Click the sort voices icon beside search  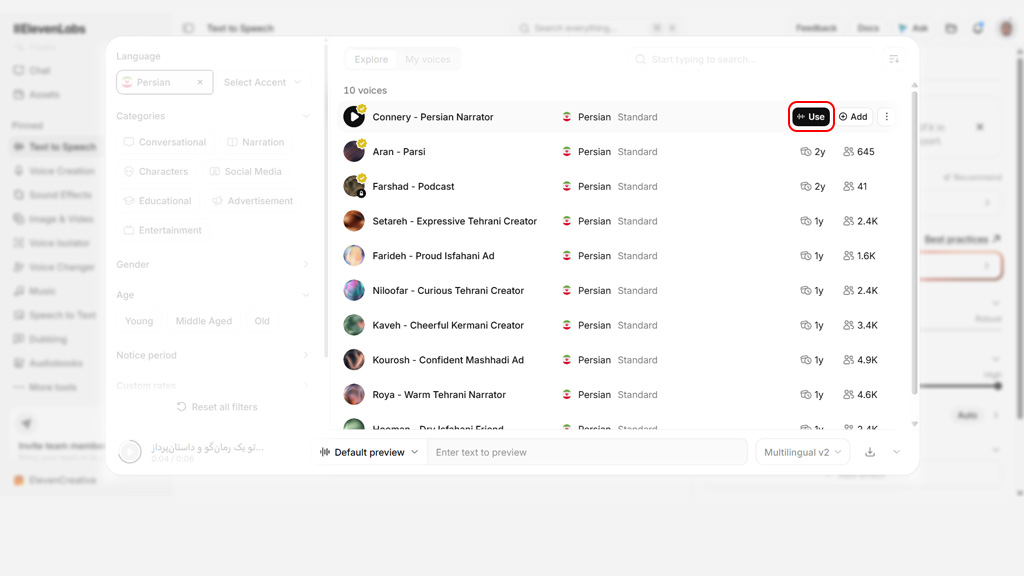[894, 59]
